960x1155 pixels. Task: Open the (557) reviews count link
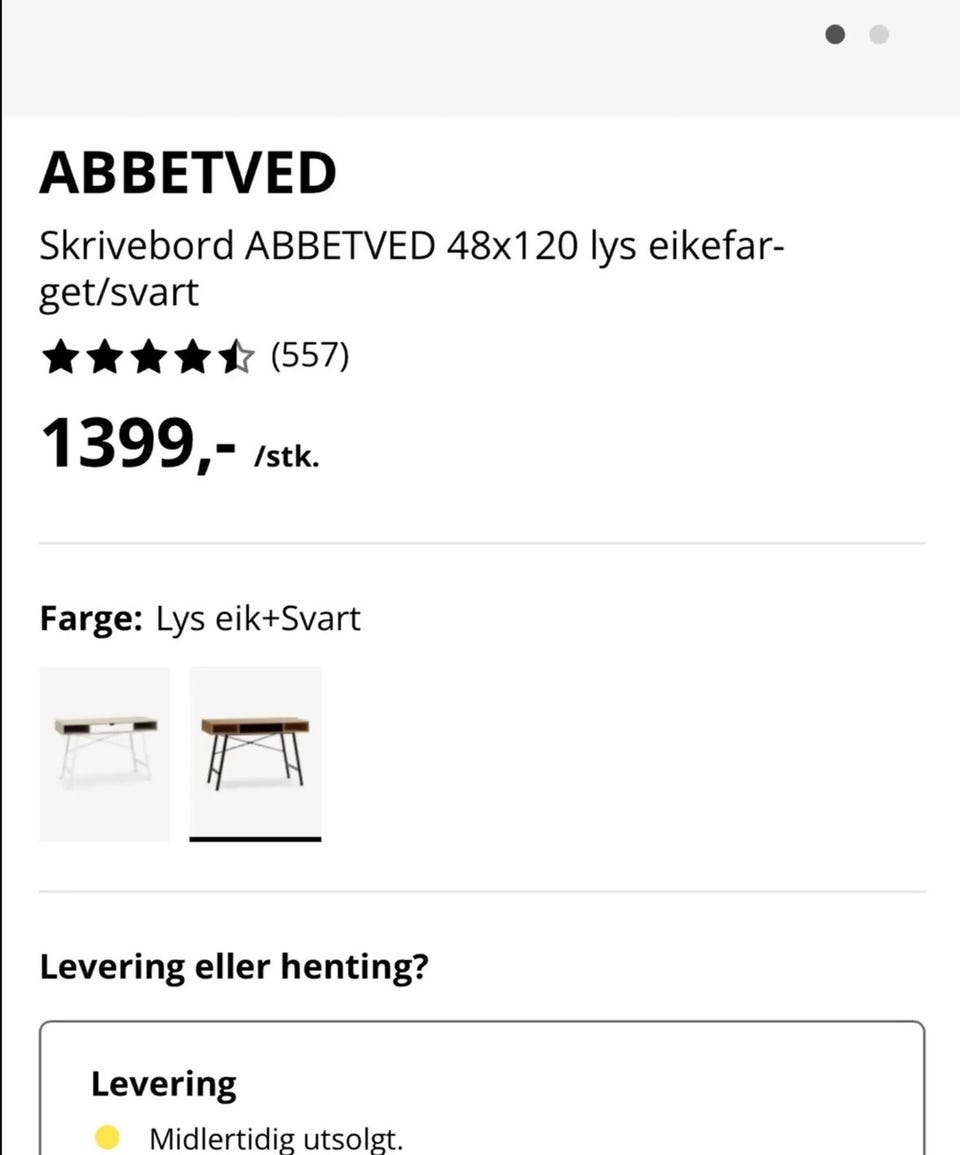click(310, 355)
